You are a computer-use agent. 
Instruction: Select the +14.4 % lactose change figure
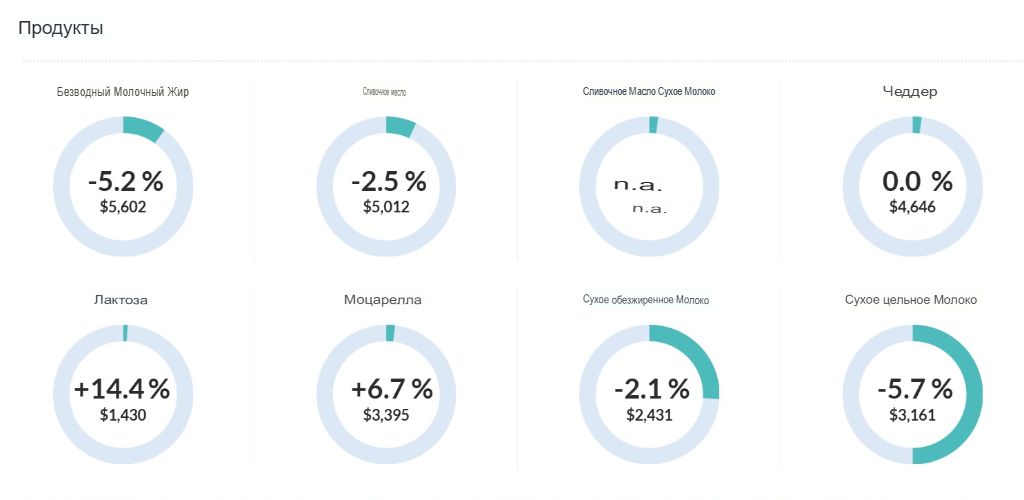pos(122,389)
